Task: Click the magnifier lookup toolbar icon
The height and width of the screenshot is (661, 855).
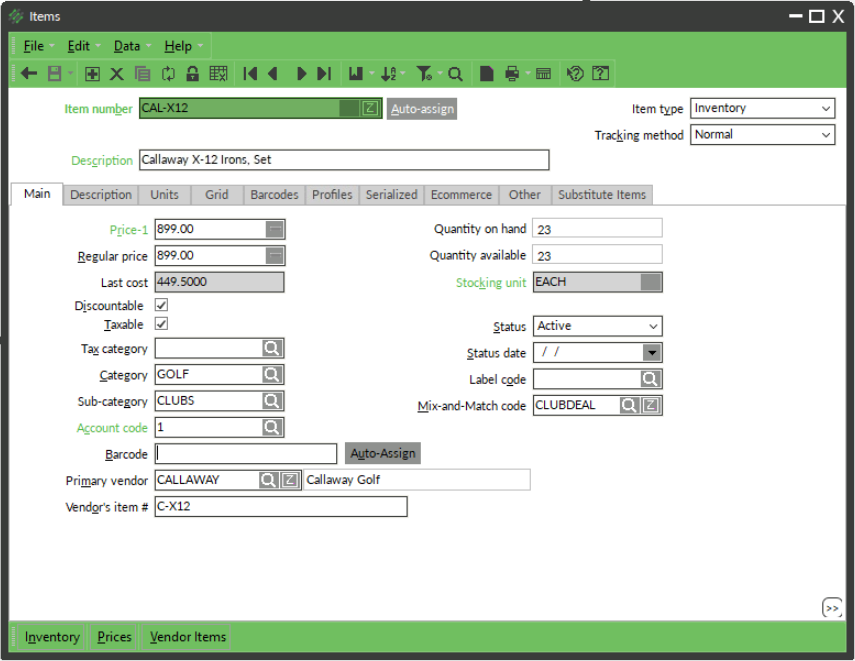Action: coord(455,74)
